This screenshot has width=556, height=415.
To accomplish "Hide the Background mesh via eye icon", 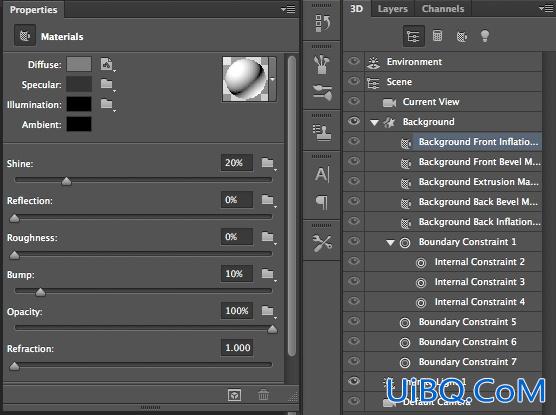I will [x=354, y=121].
